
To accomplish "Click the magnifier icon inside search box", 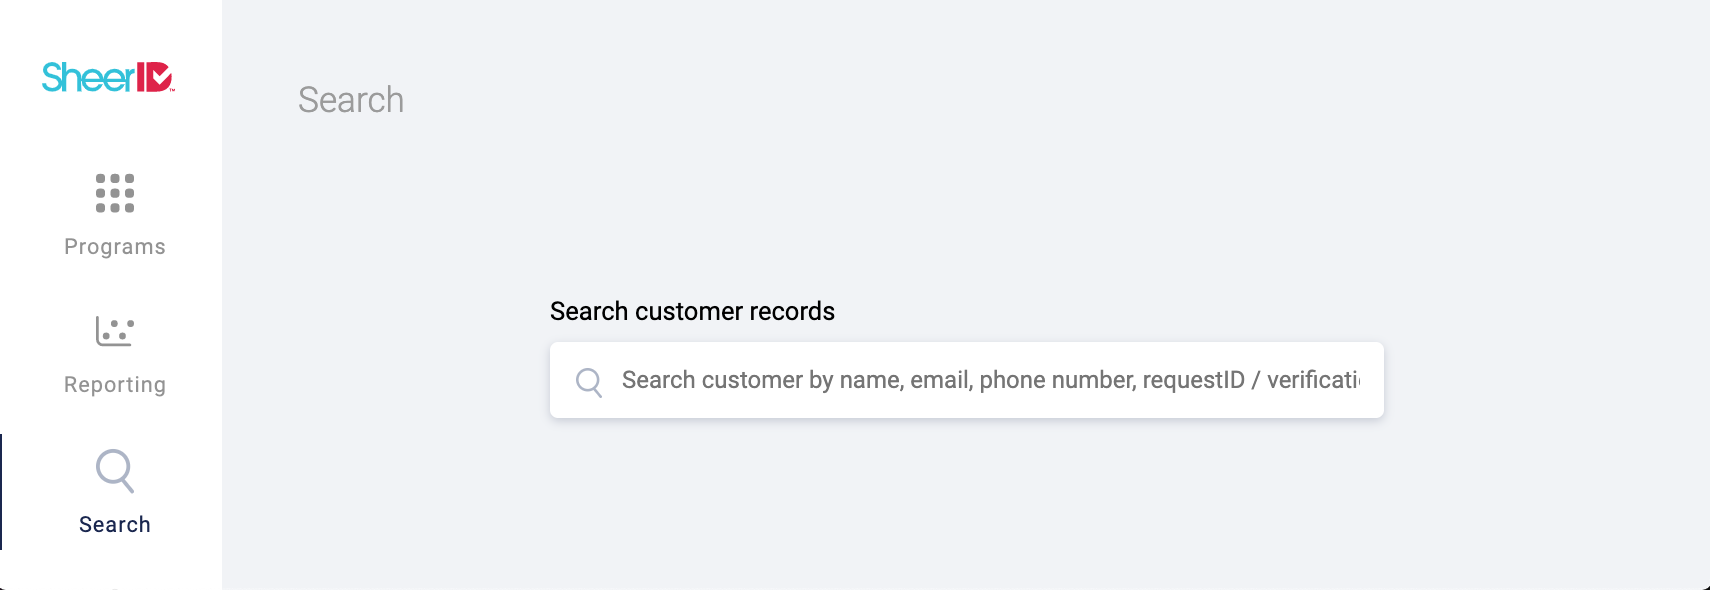I will [589, 382].
